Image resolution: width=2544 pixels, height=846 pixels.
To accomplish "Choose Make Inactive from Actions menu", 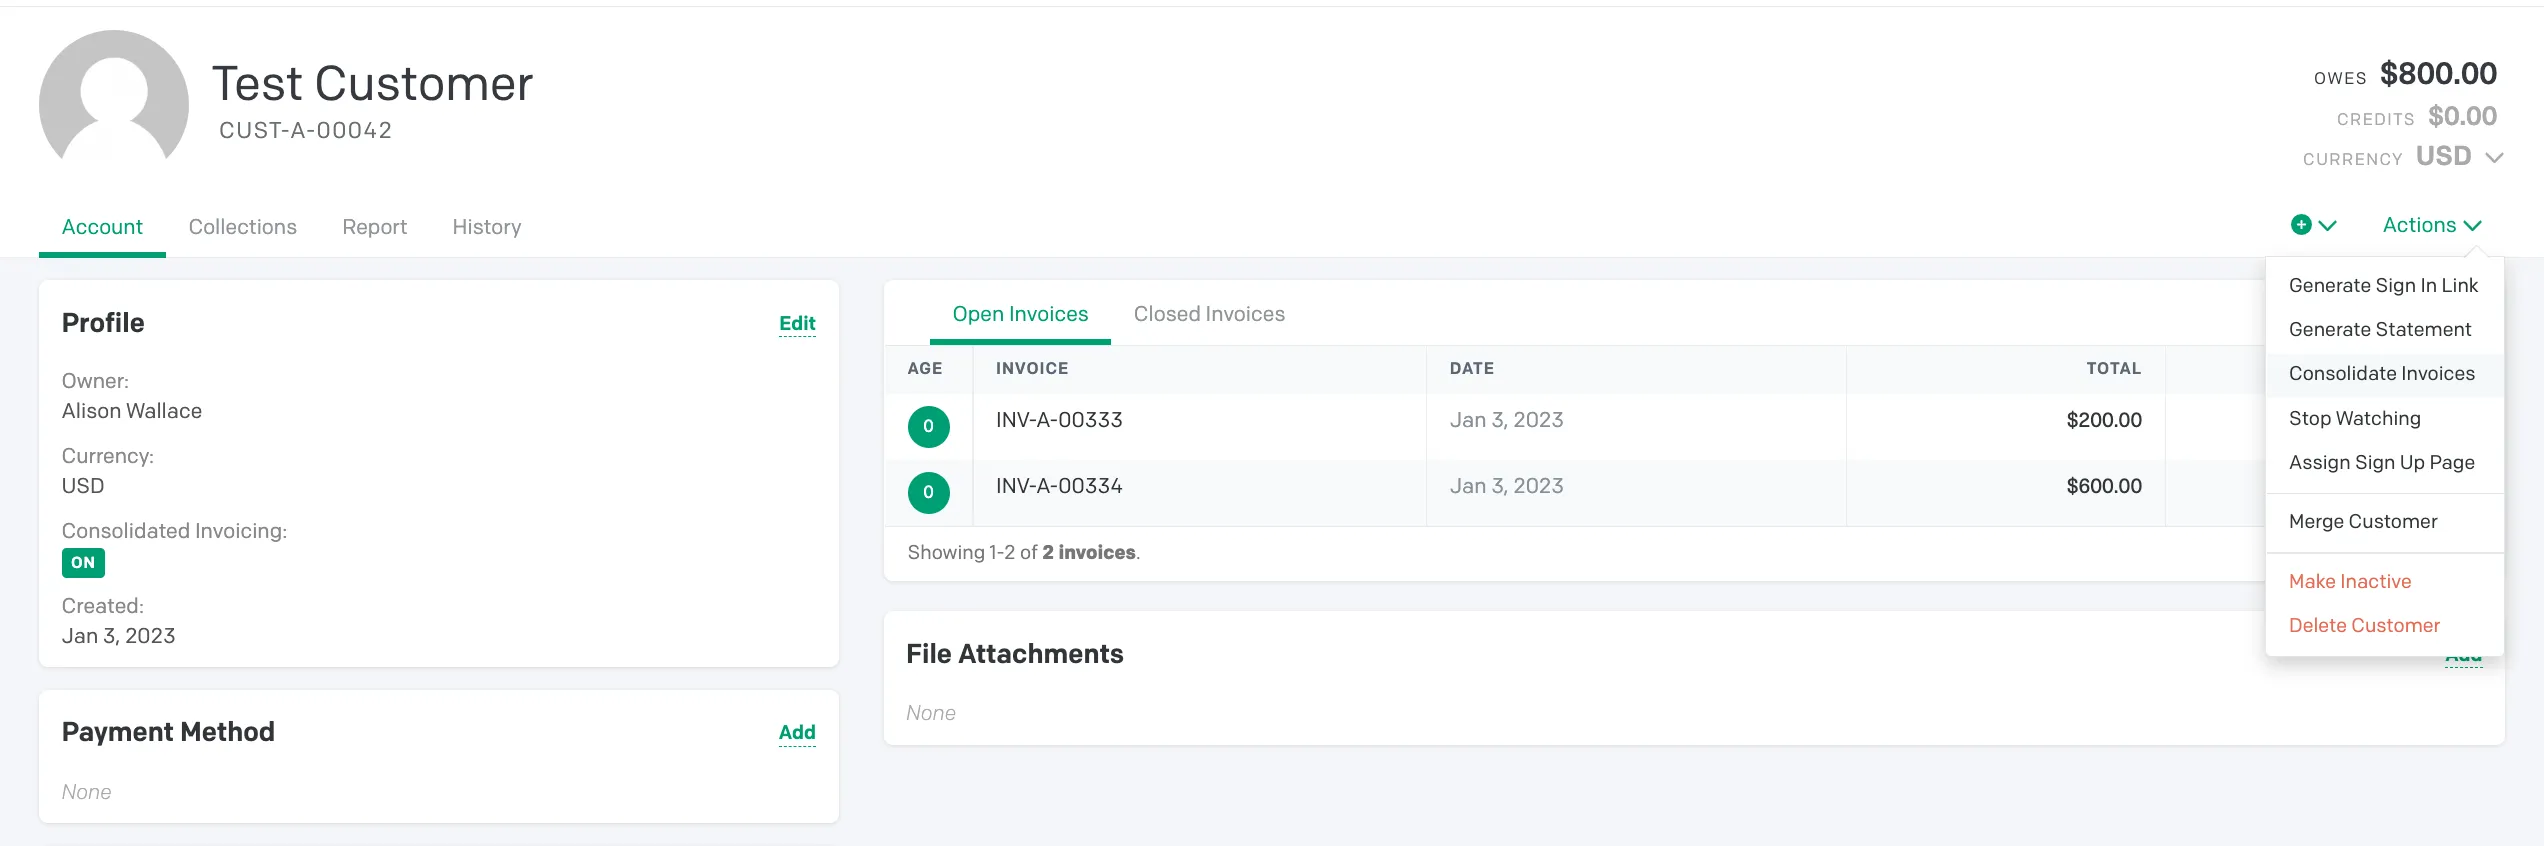I will (2349, 582).
